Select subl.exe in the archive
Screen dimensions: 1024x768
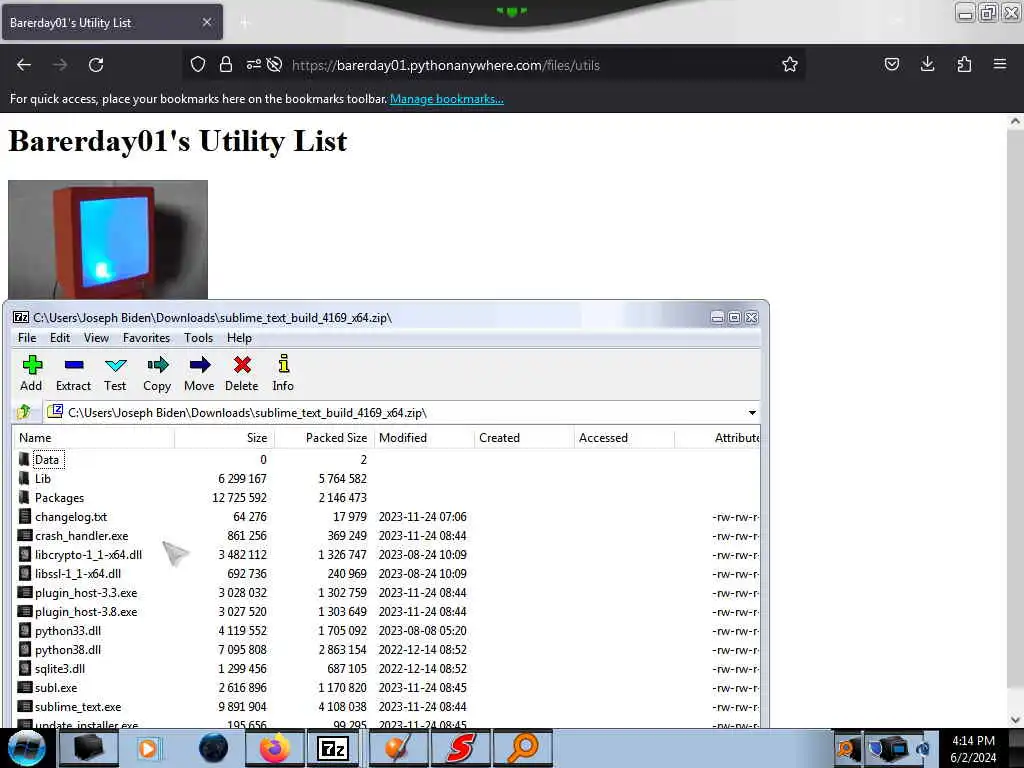coord(387,687)
